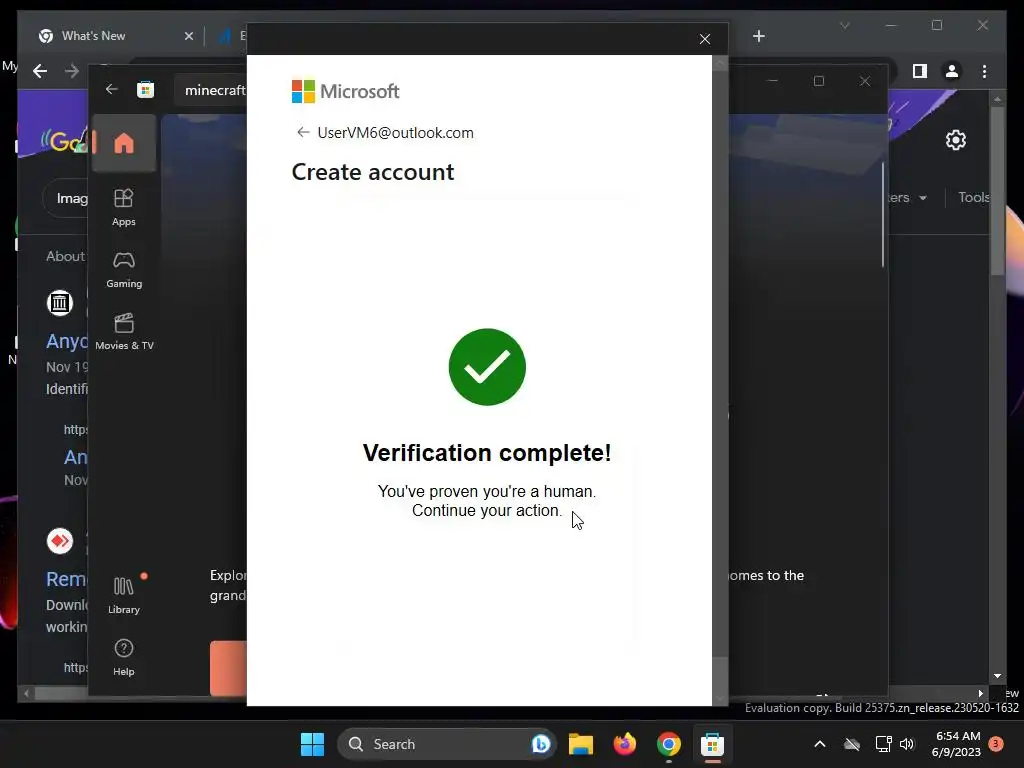This screenshot has height=768, width=1024.
Task: Open a new Chrome tab
Action: pos(759,36)
